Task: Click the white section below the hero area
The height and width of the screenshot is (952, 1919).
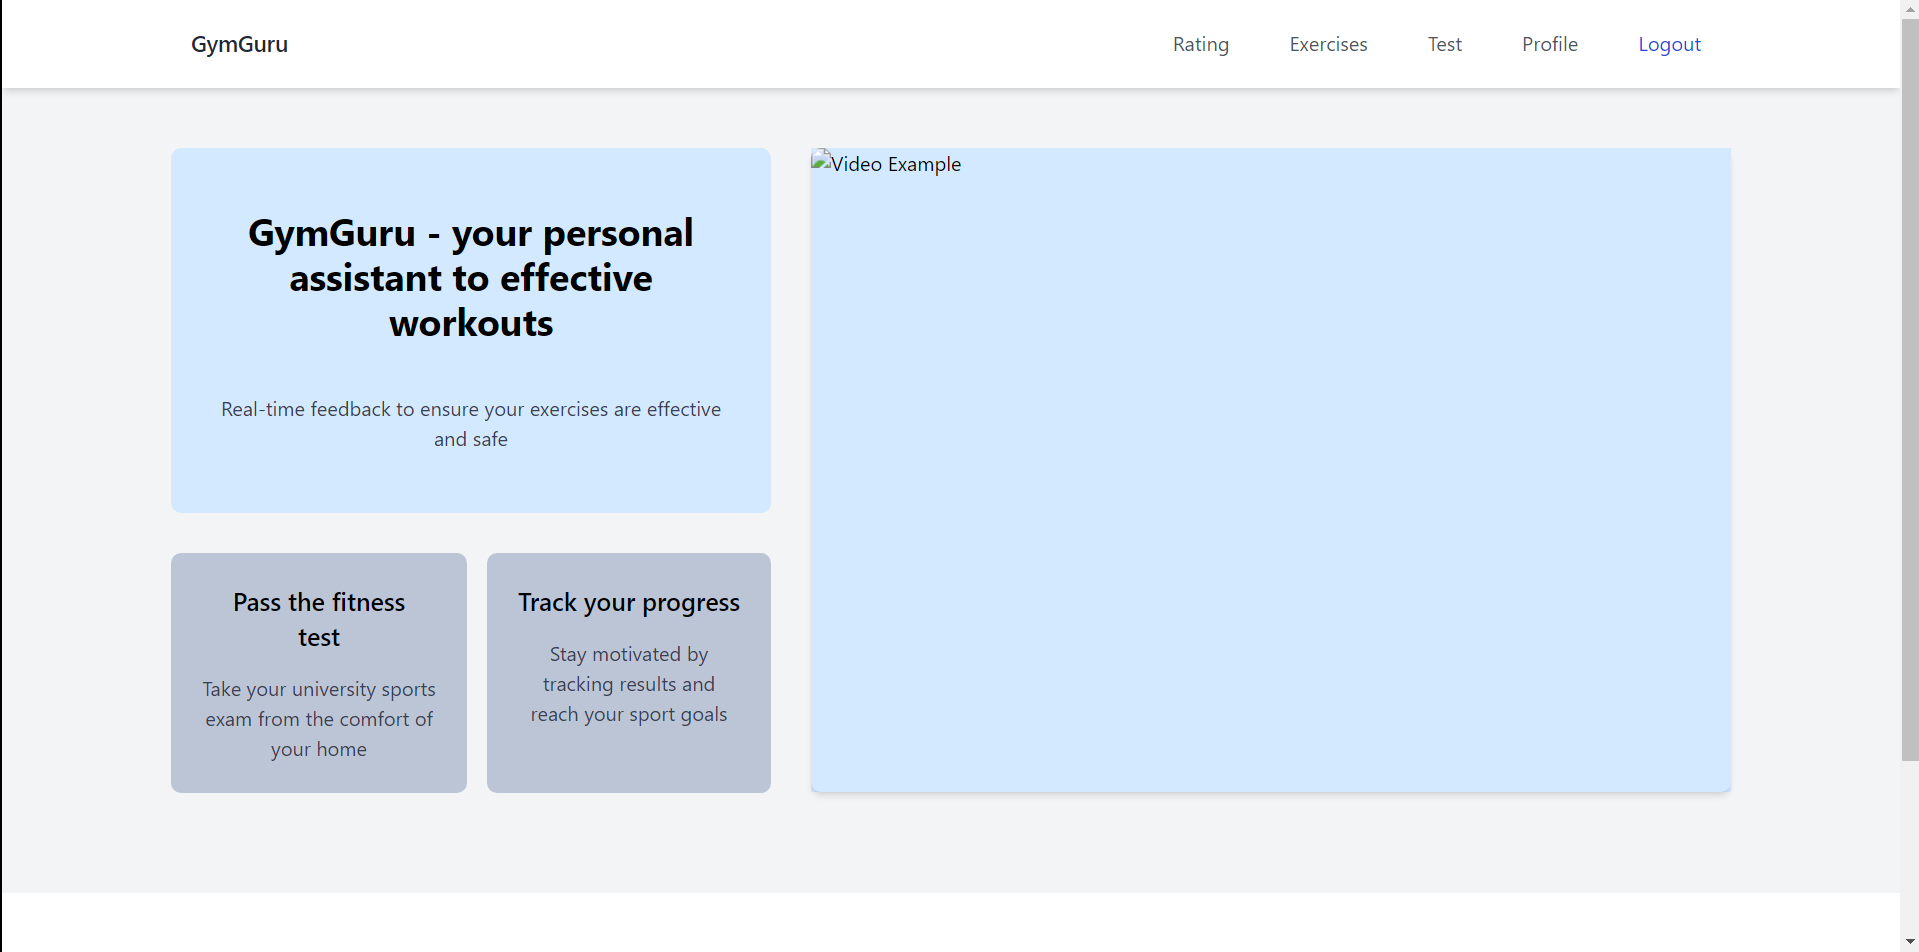Action: click(950, 922)
